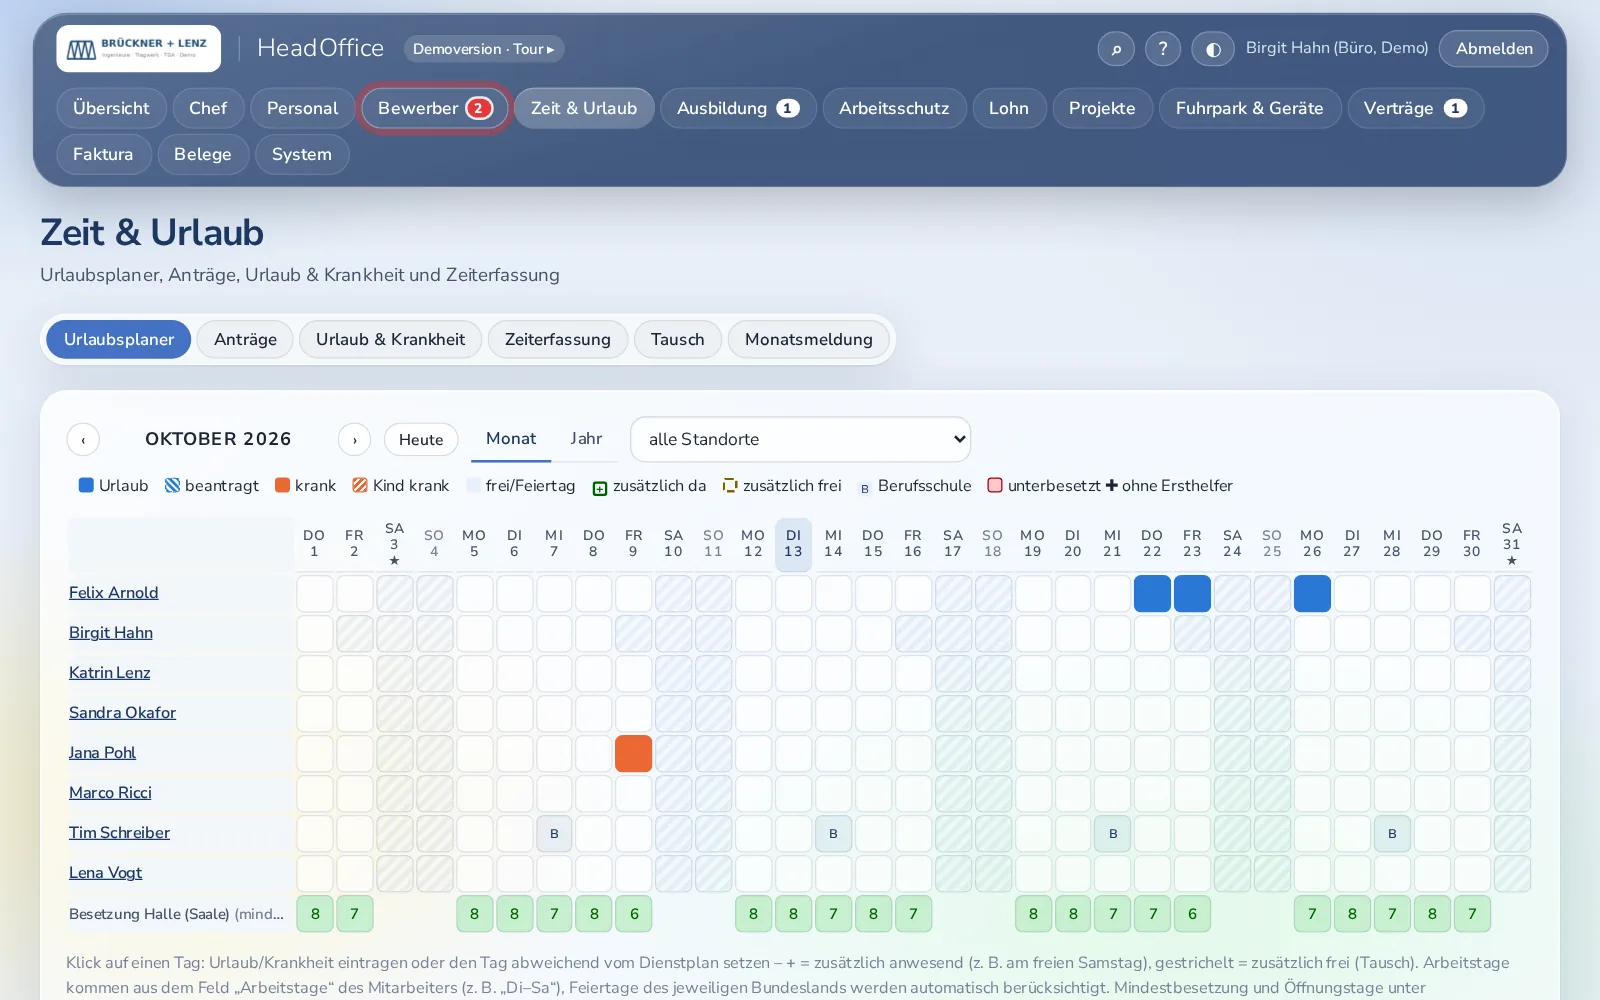Open the System navigation item
This screenshot has height=1000, width=1600.
pos(302,154)
